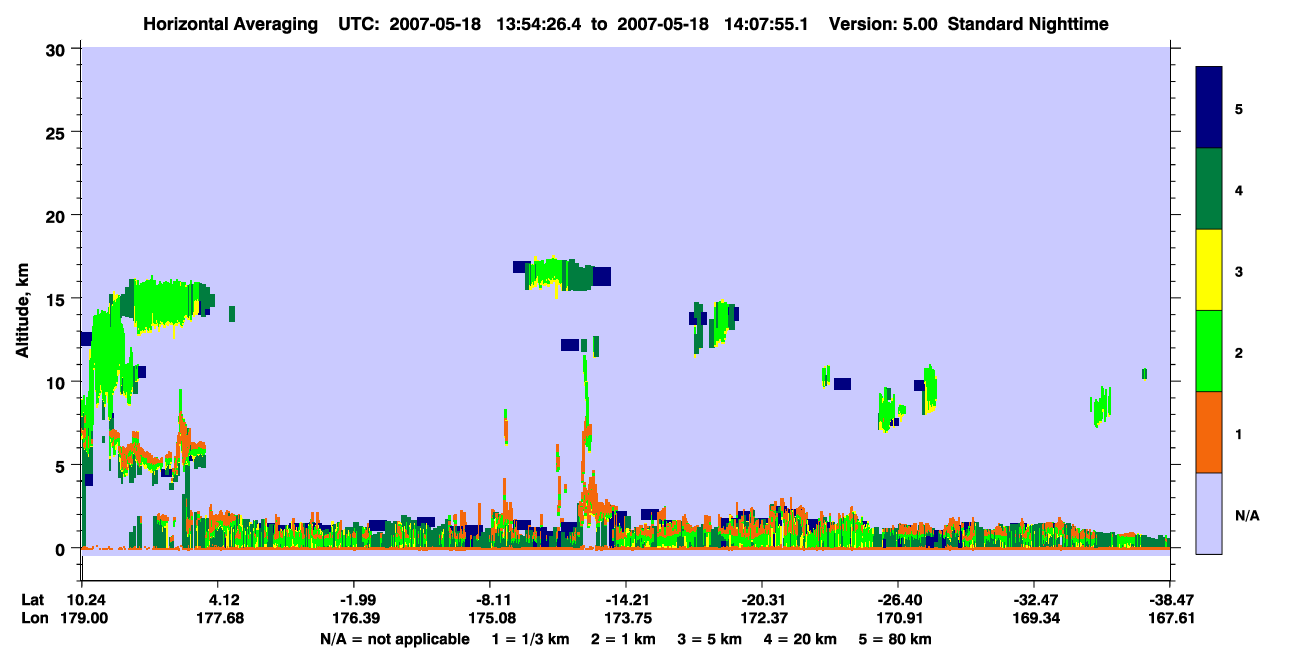Click latitude value -14.21
The height and width of the screenshot is (667, 1300).
(626, 600)
